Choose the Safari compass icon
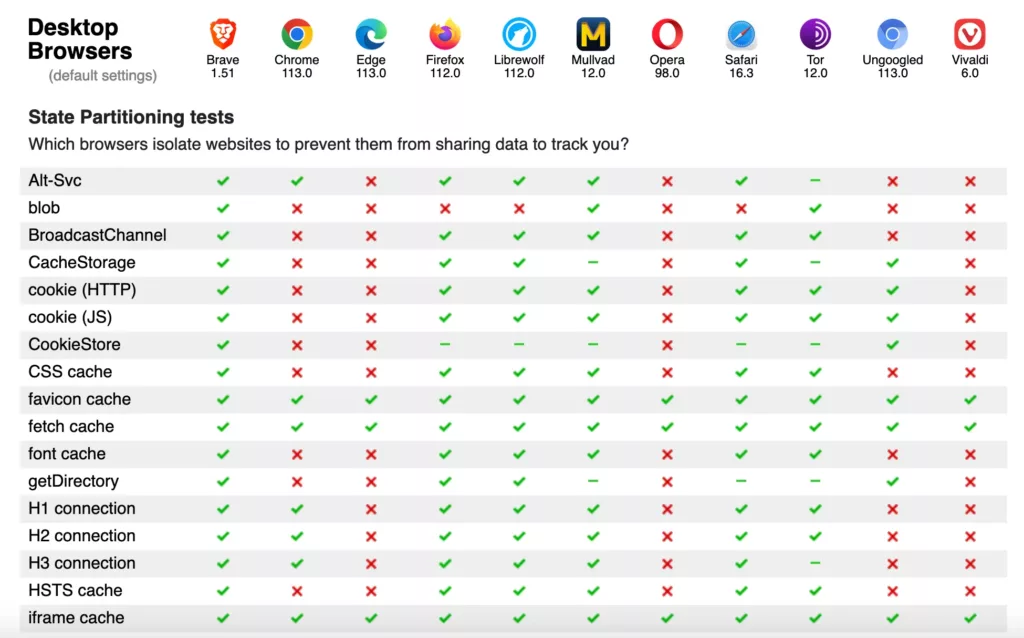1024x638 pixels. pyautogui.click(x=741, y=35)
